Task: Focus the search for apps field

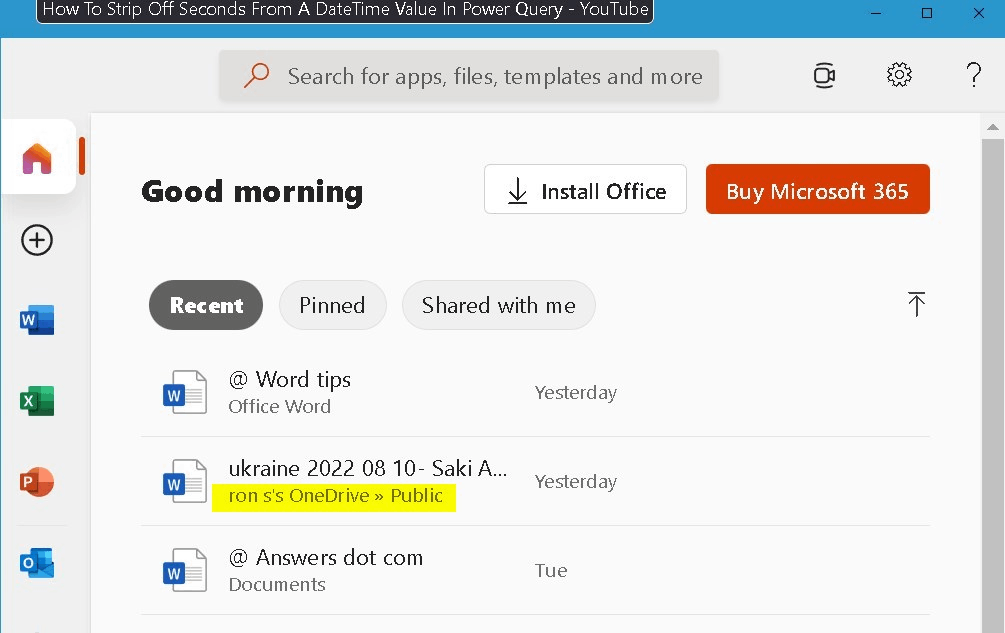Action: [469, 76]
